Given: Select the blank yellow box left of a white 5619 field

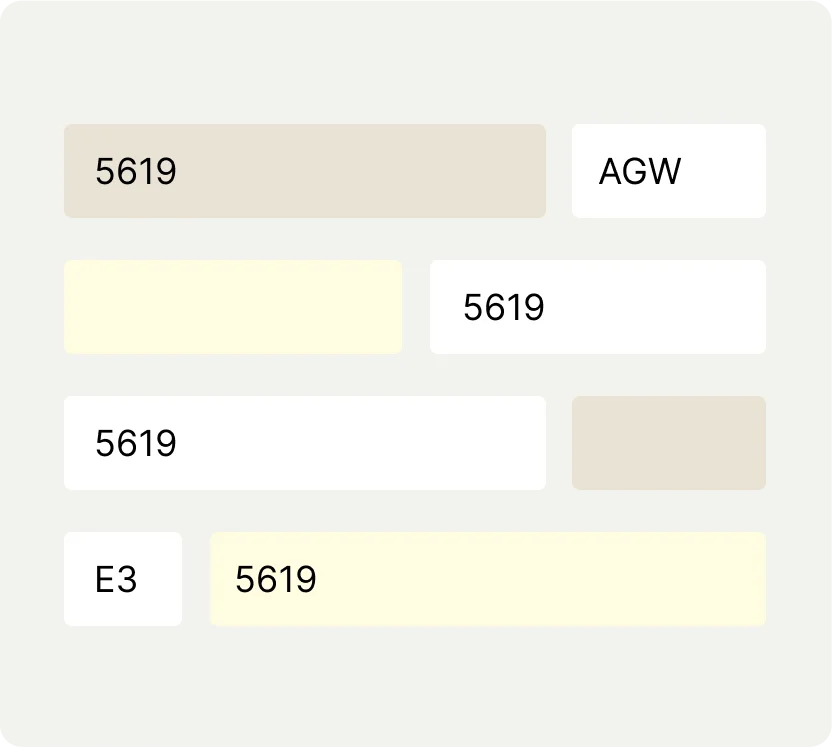Looking at the screenshot, I should [x=233, y=307].
